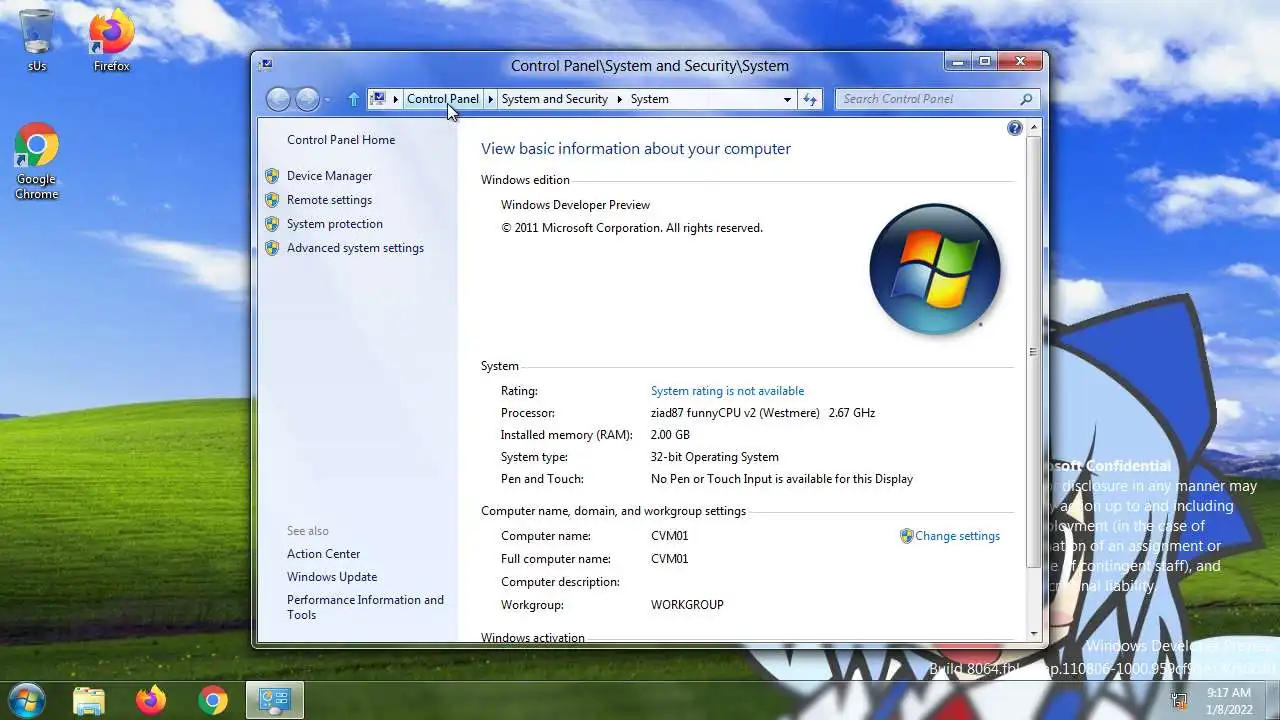The height and width of the screenshot is (720, 1280).
Task: Open System rating is not available link
Action: pyautogui.click(x=727, y=391)
